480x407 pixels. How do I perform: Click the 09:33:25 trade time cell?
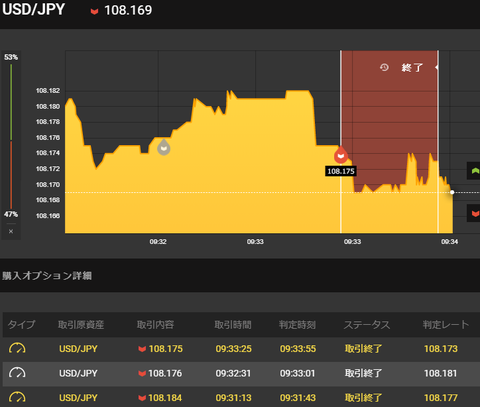[233, 349]
